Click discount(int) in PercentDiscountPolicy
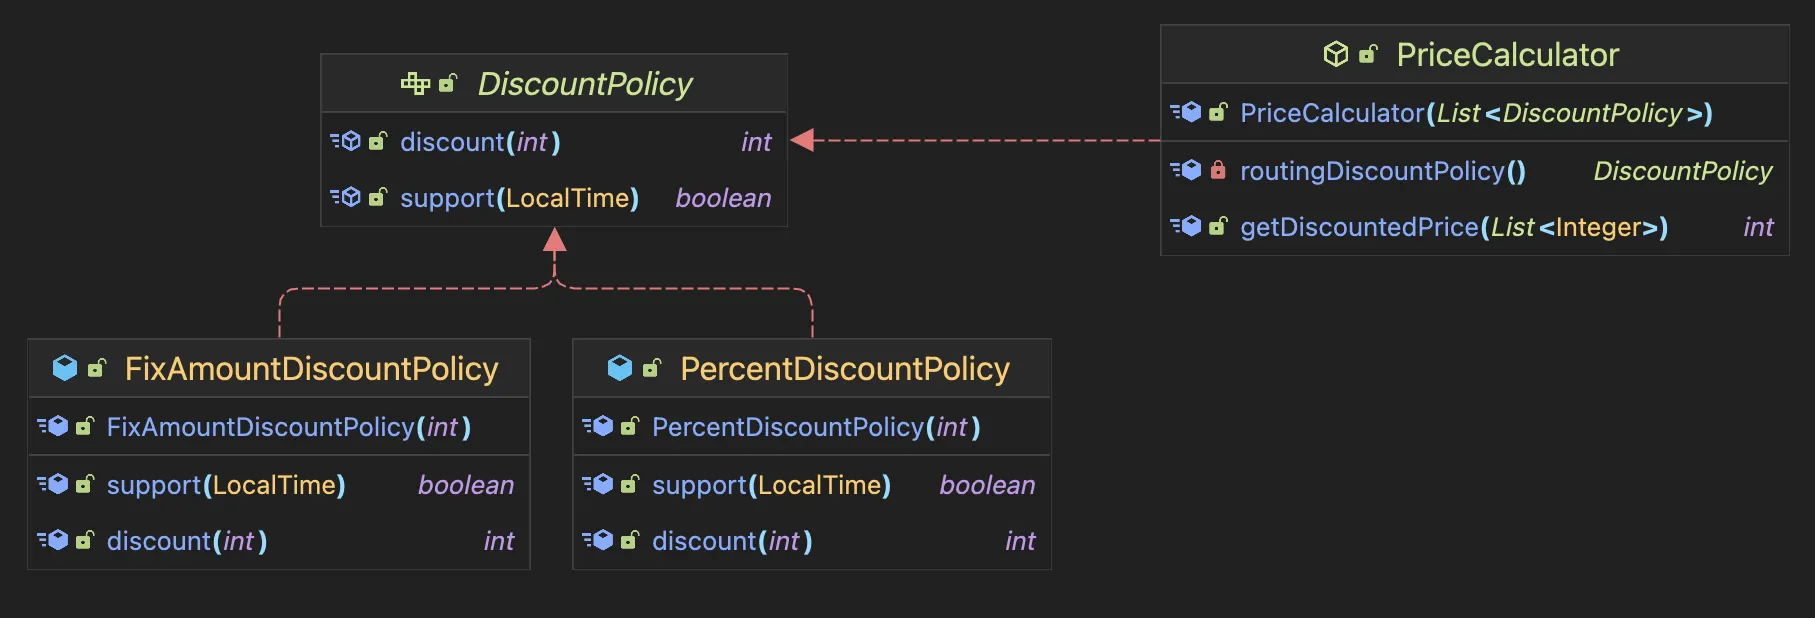The width and height of the screenshot is (1815, 618). tap(732, 541)
